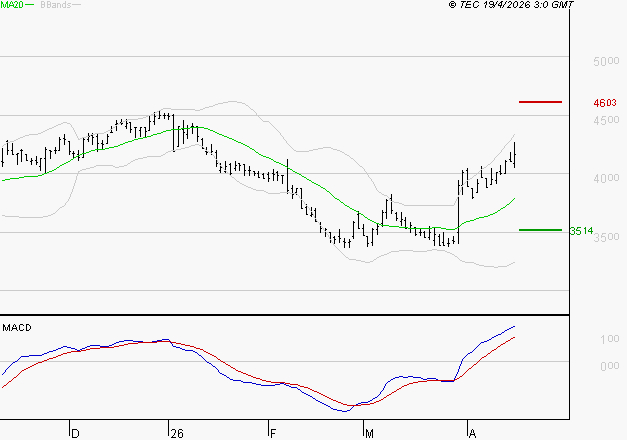Click the M month marker on time axis
Viewport: 627px width, 440px height.
(x=369, y=434)
